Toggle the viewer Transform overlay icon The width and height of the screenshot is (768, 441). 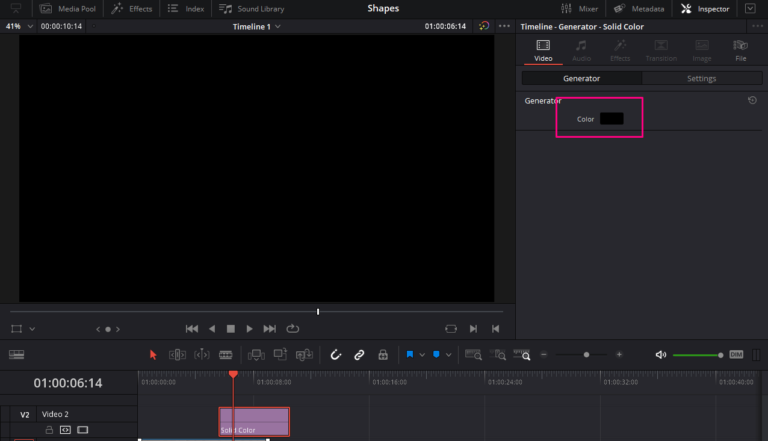pos(17,329)
